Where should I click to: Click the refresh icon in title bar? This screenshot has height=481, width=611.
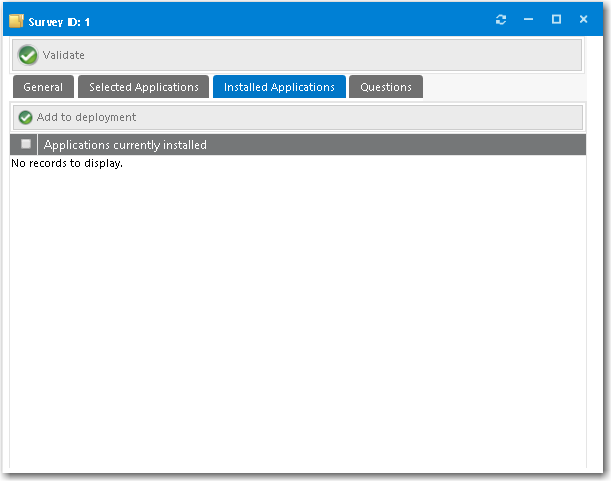click(501, 19)
